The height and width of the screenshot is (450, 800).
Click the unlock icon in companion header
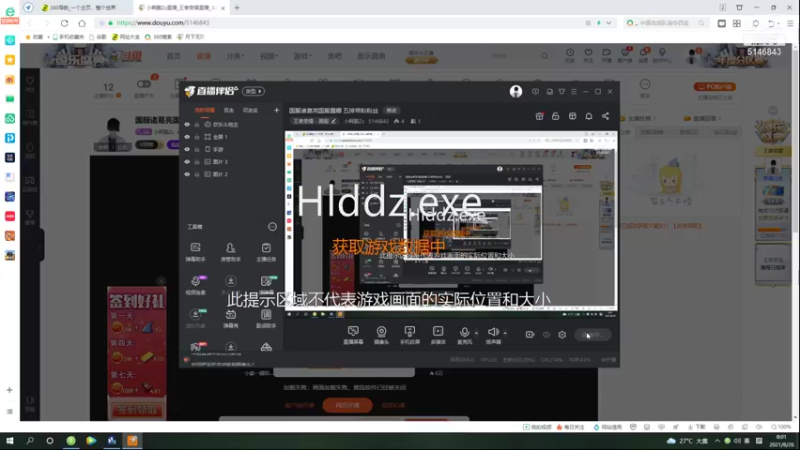pos(556,116)
